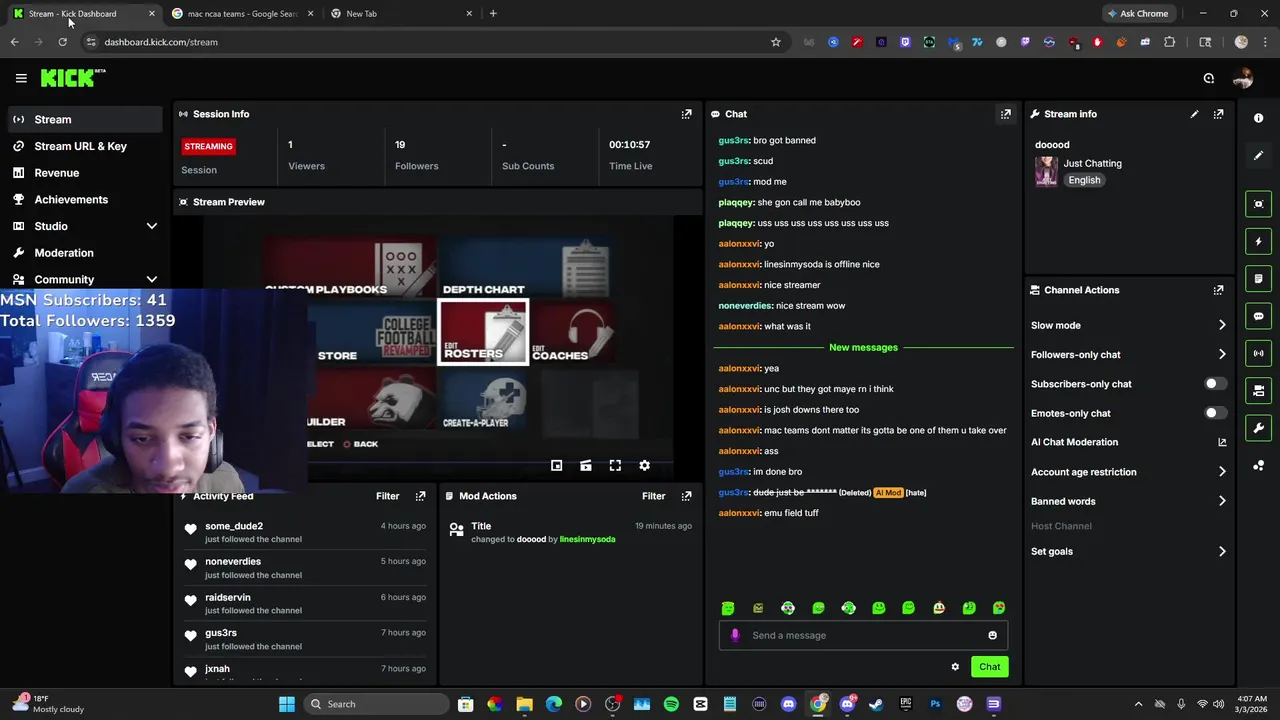Open Moderation in the sidebar

point(85,253)
